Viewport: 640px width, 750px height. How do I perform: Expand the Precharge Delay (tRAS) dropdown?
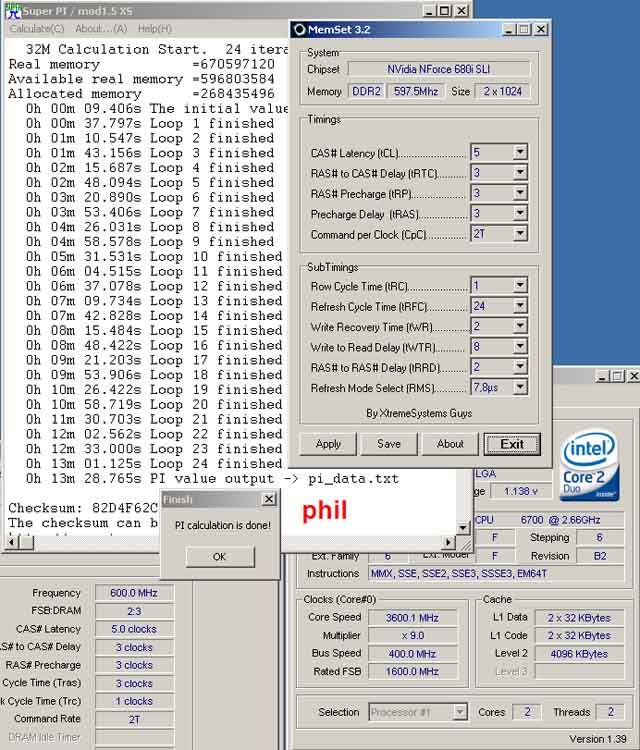point(519,213)
